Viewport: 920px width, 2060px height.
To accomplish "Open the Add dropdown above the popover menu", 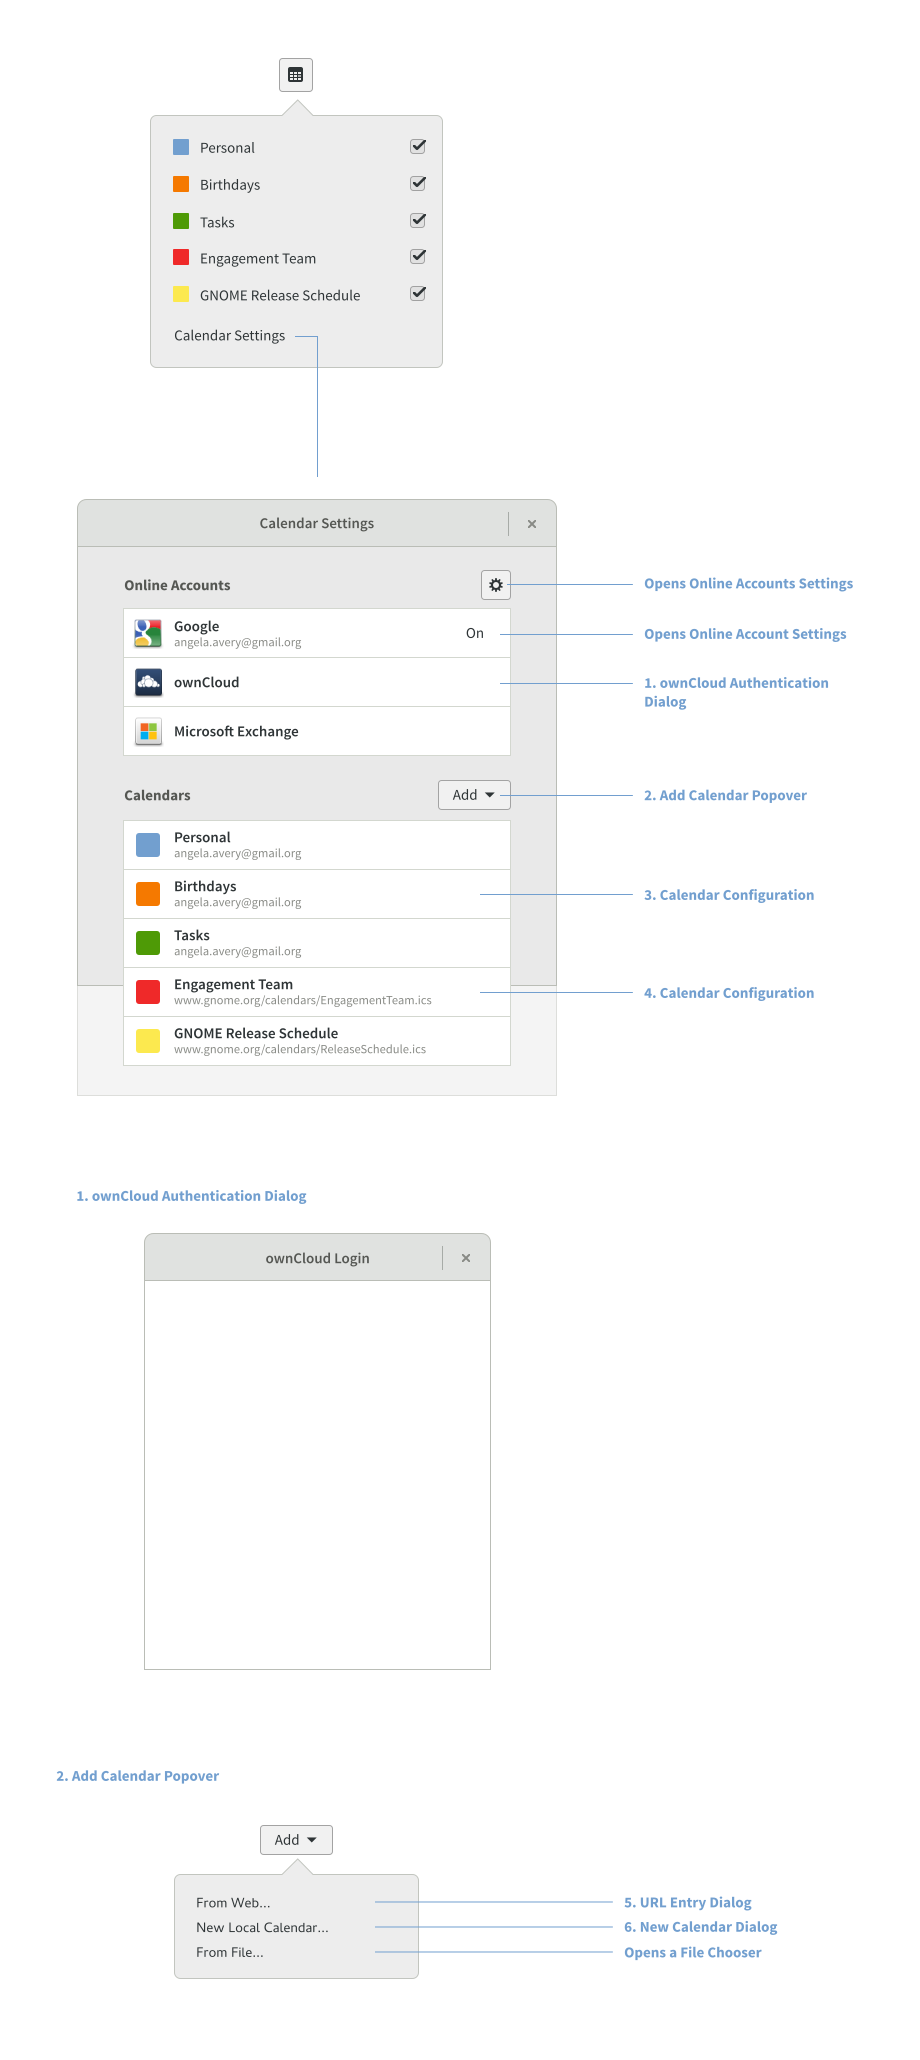I will click(296, 1840).
